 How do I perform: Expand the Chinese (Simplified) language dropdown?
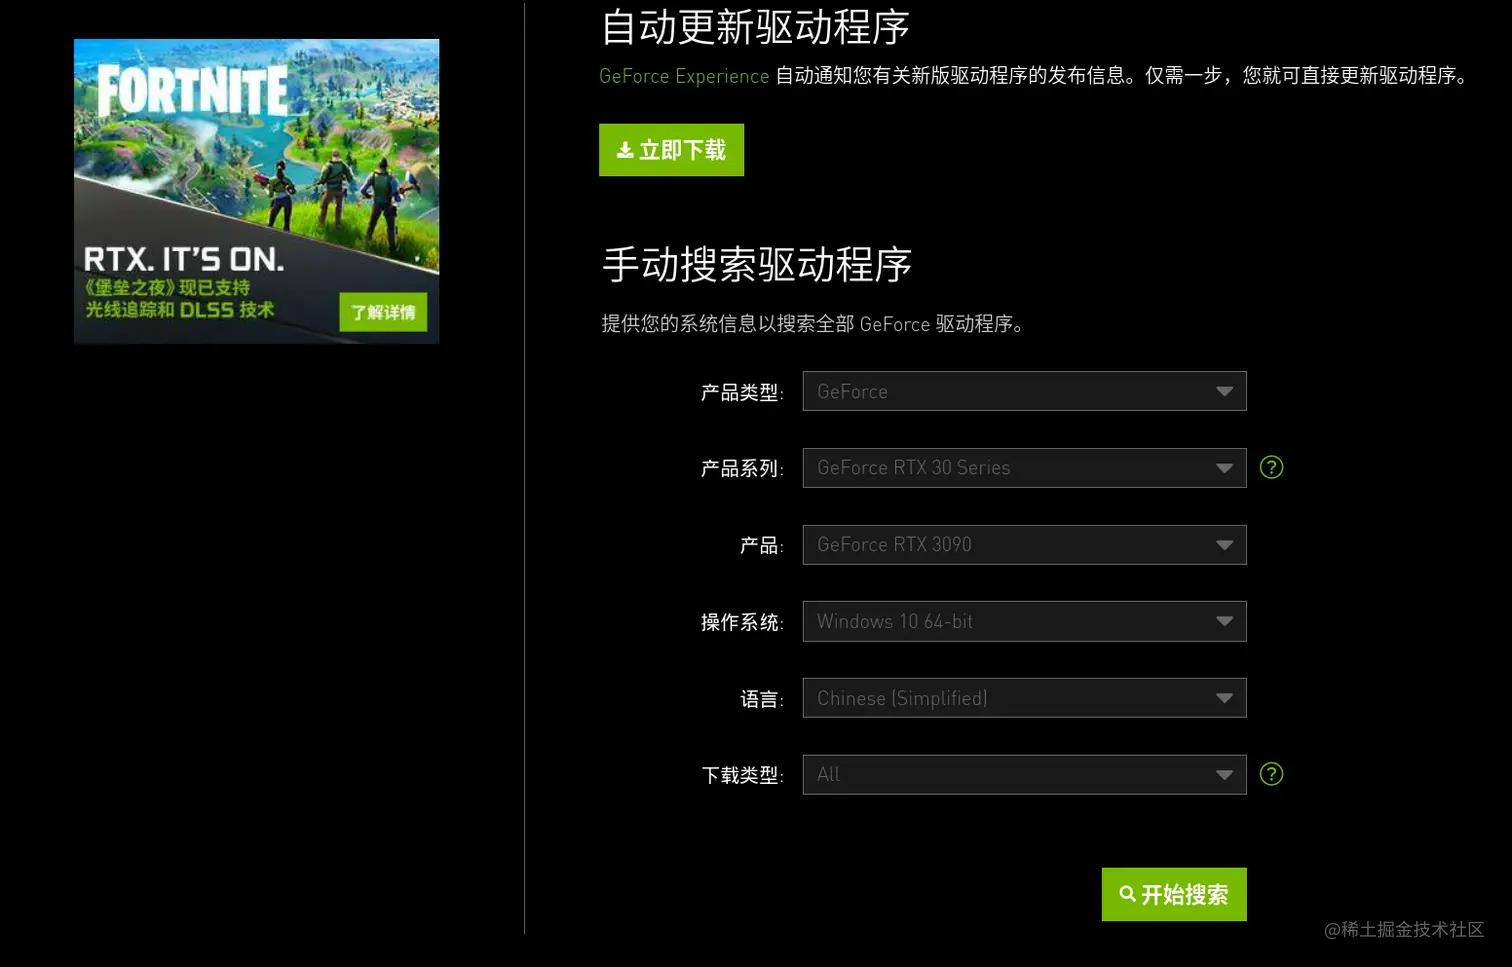(x=1024, y=697)
